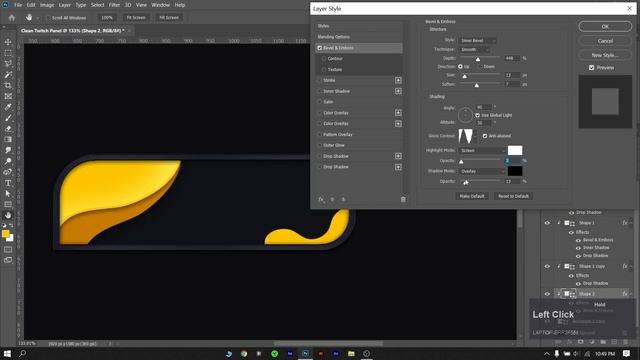Open the notification center icon

[x=626, y=353]
